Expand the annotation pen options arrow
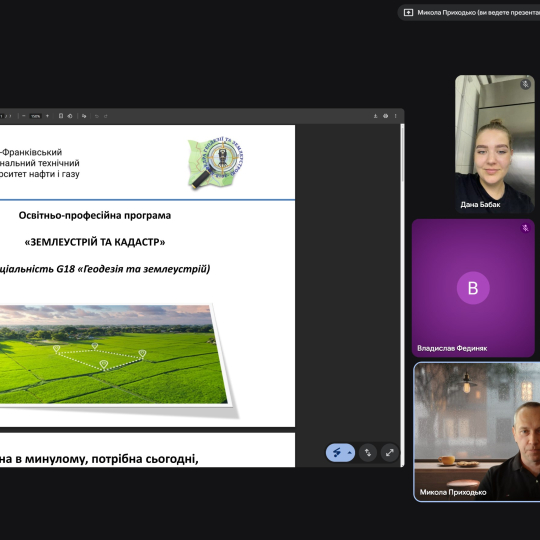540x540 pixels. point(350,453)
